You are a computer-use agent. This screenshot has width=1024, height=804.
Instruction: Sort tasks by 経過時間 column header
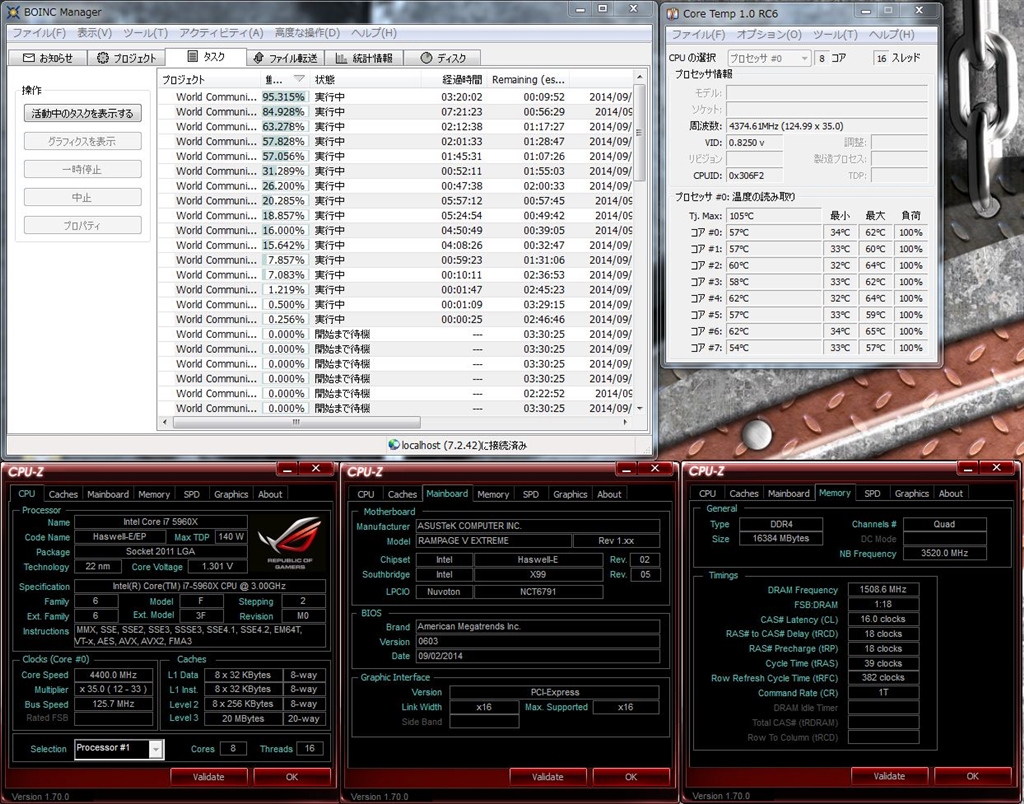point(453,79)
